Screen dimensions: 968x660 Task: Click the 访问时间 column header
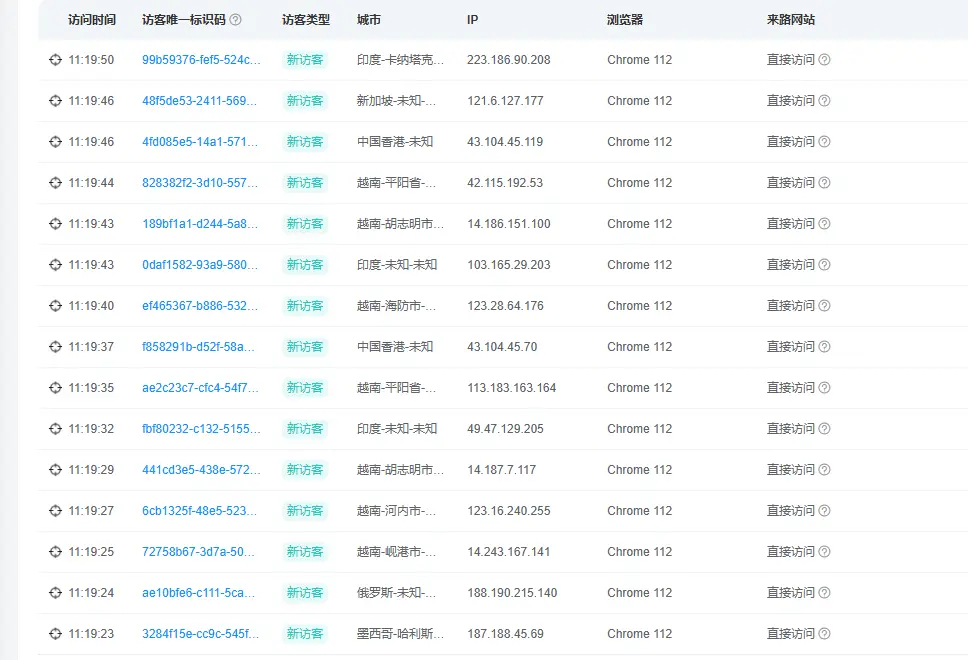[92, 20]
